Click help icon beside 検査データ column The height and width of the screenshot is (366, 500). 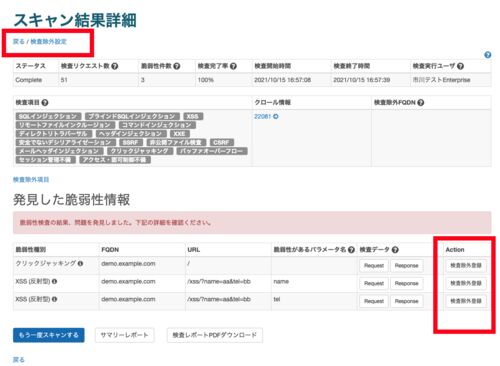click(x=395, y=250)
